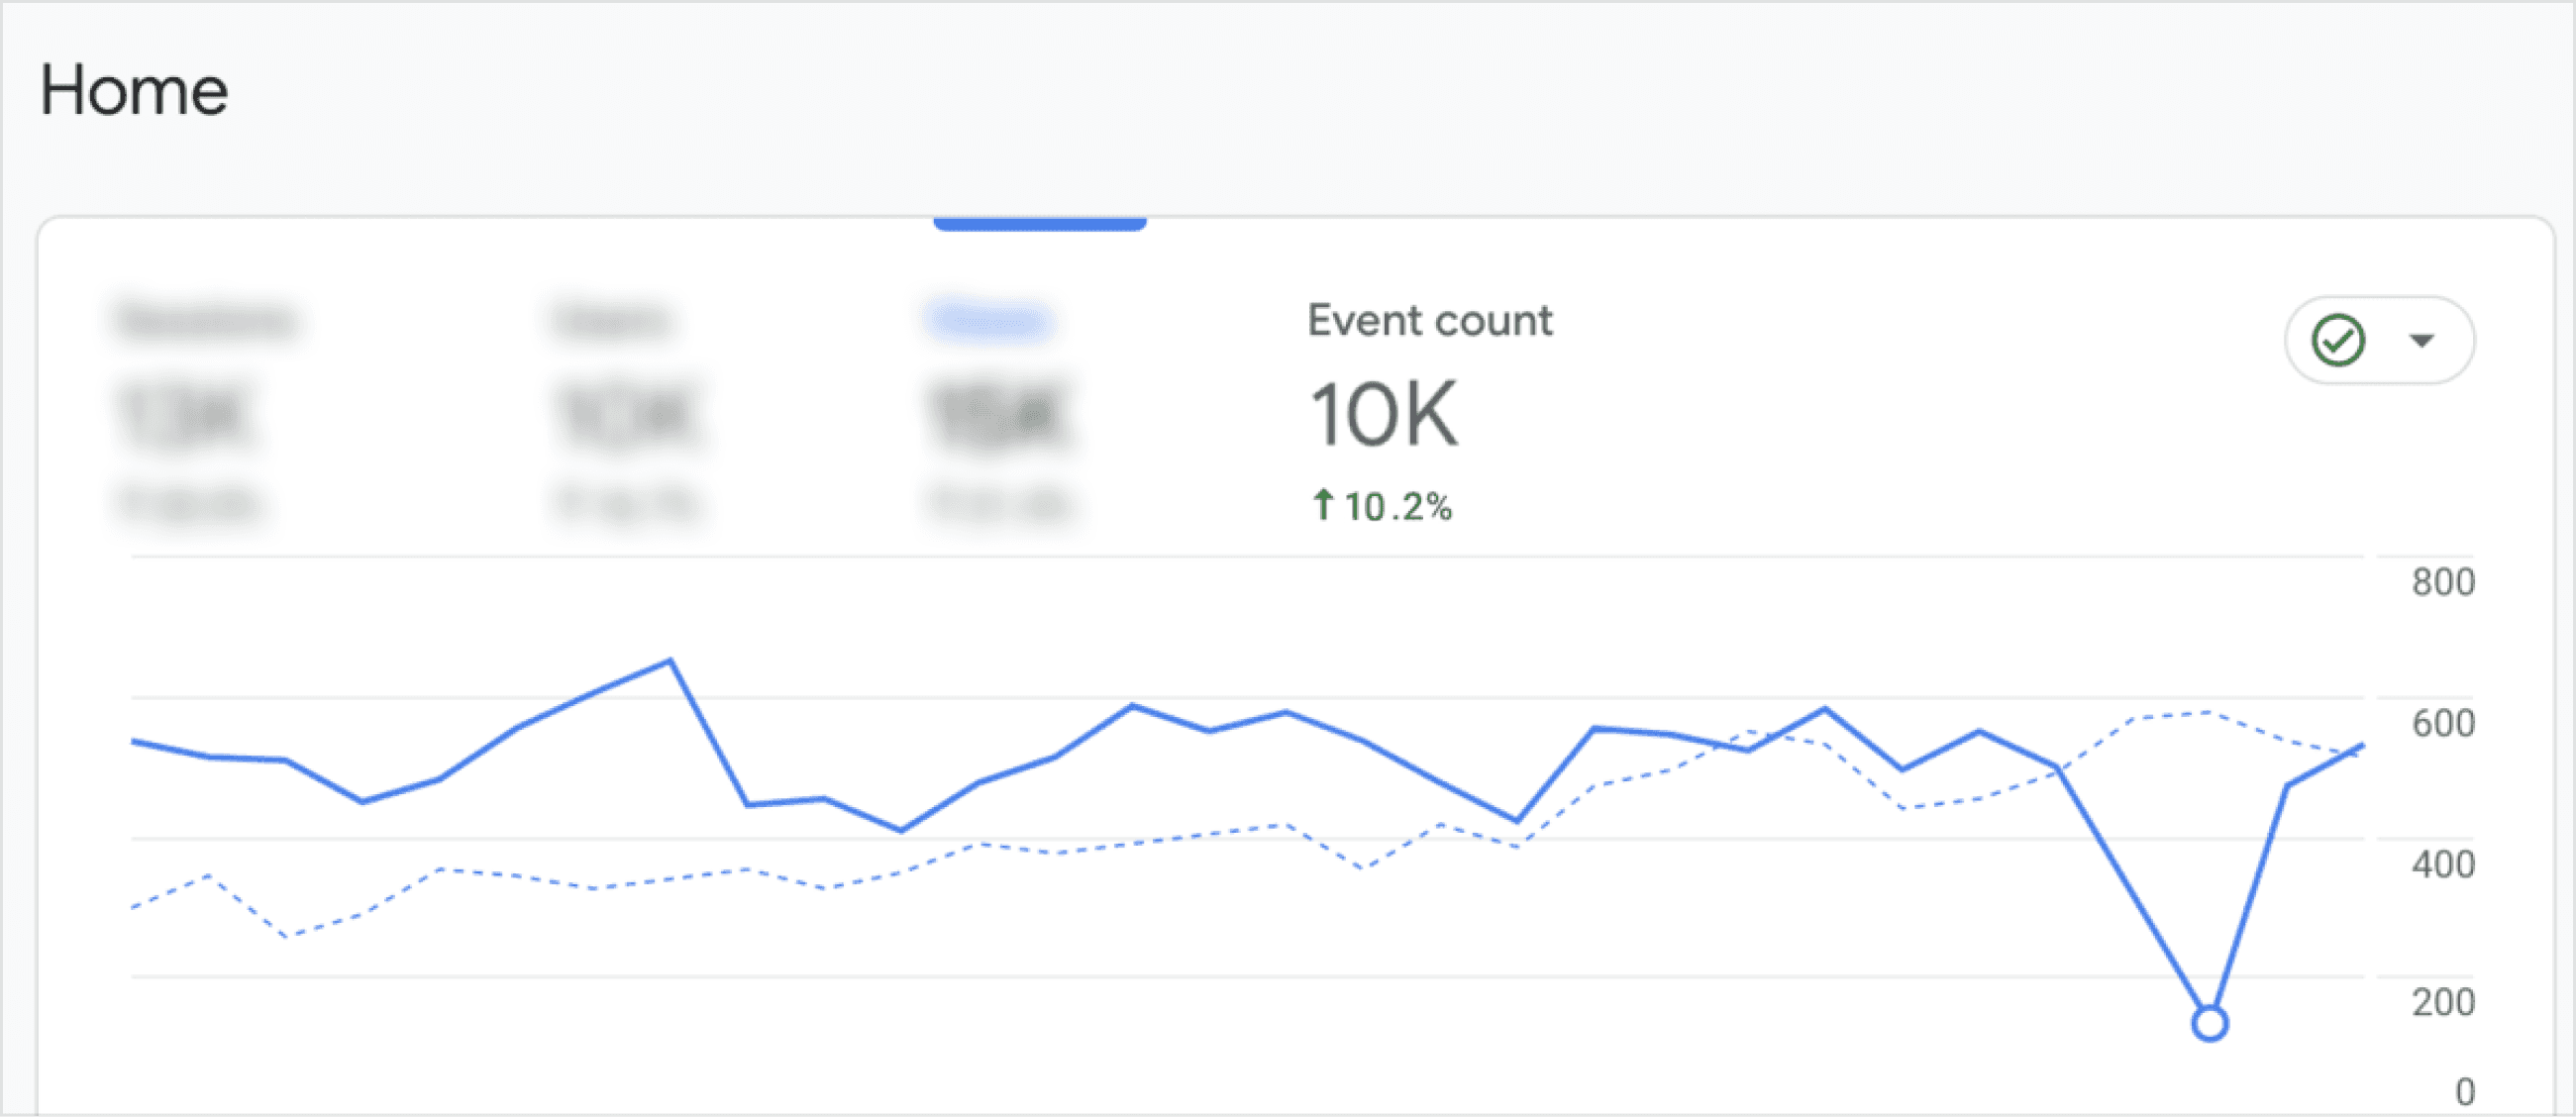Screen dimensions: 2576x1117
Task: Click the Home page heading
Action: click(x=134, y=91)
